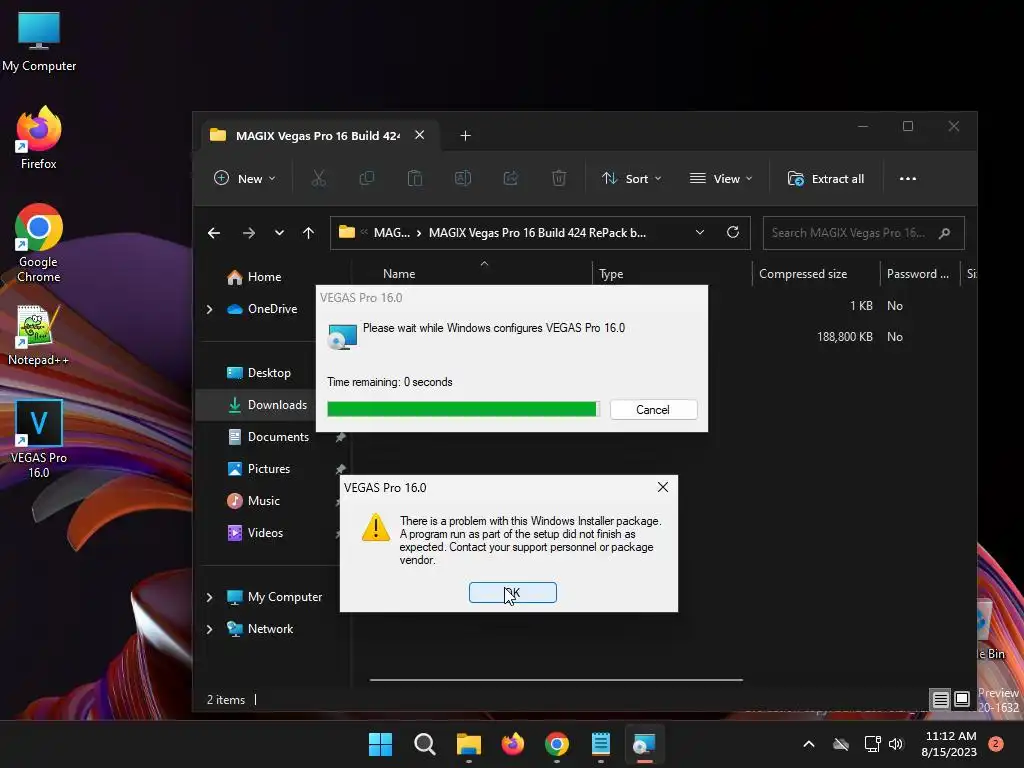This screenshot has height=768, width=1024.
Task: Click the Windows Installer taskbar icon
Action: tap(644, 744)
